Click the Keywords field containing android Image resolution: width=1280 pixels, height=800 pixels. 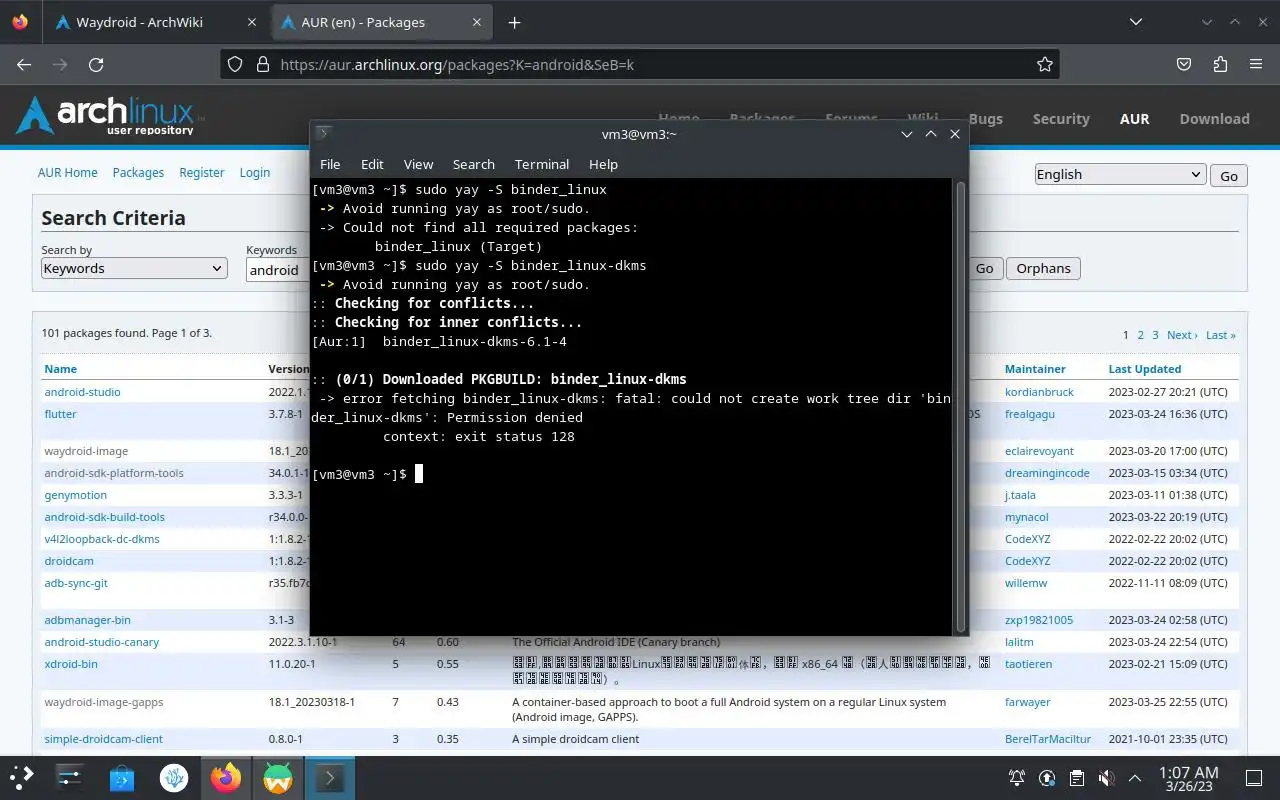click(278, 269)
